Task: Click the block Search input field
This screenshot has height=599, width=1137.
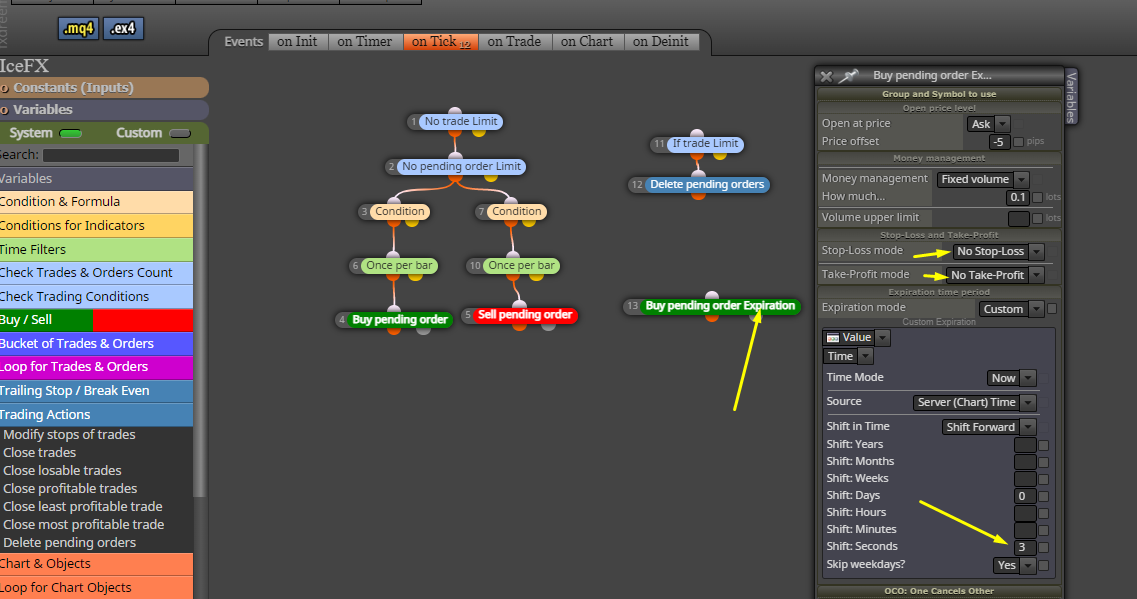Action: [x=111, y=155]
